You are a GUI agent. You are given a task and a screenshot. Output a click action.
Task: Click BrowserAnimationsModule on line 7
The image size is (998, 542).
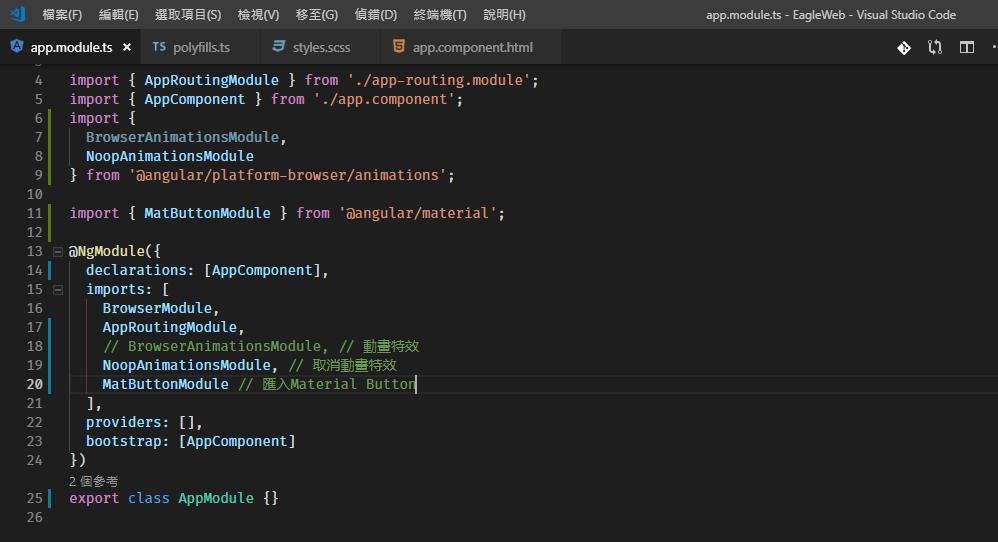pyautogui.click(x=182, y=137)
